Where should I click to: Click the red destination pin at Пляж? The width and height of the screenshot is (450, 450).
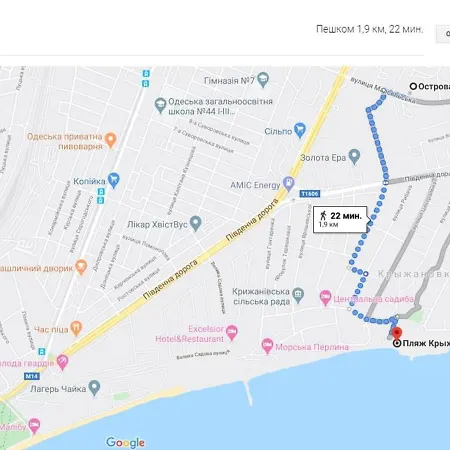pyautogui.click(x=396, y=334)
